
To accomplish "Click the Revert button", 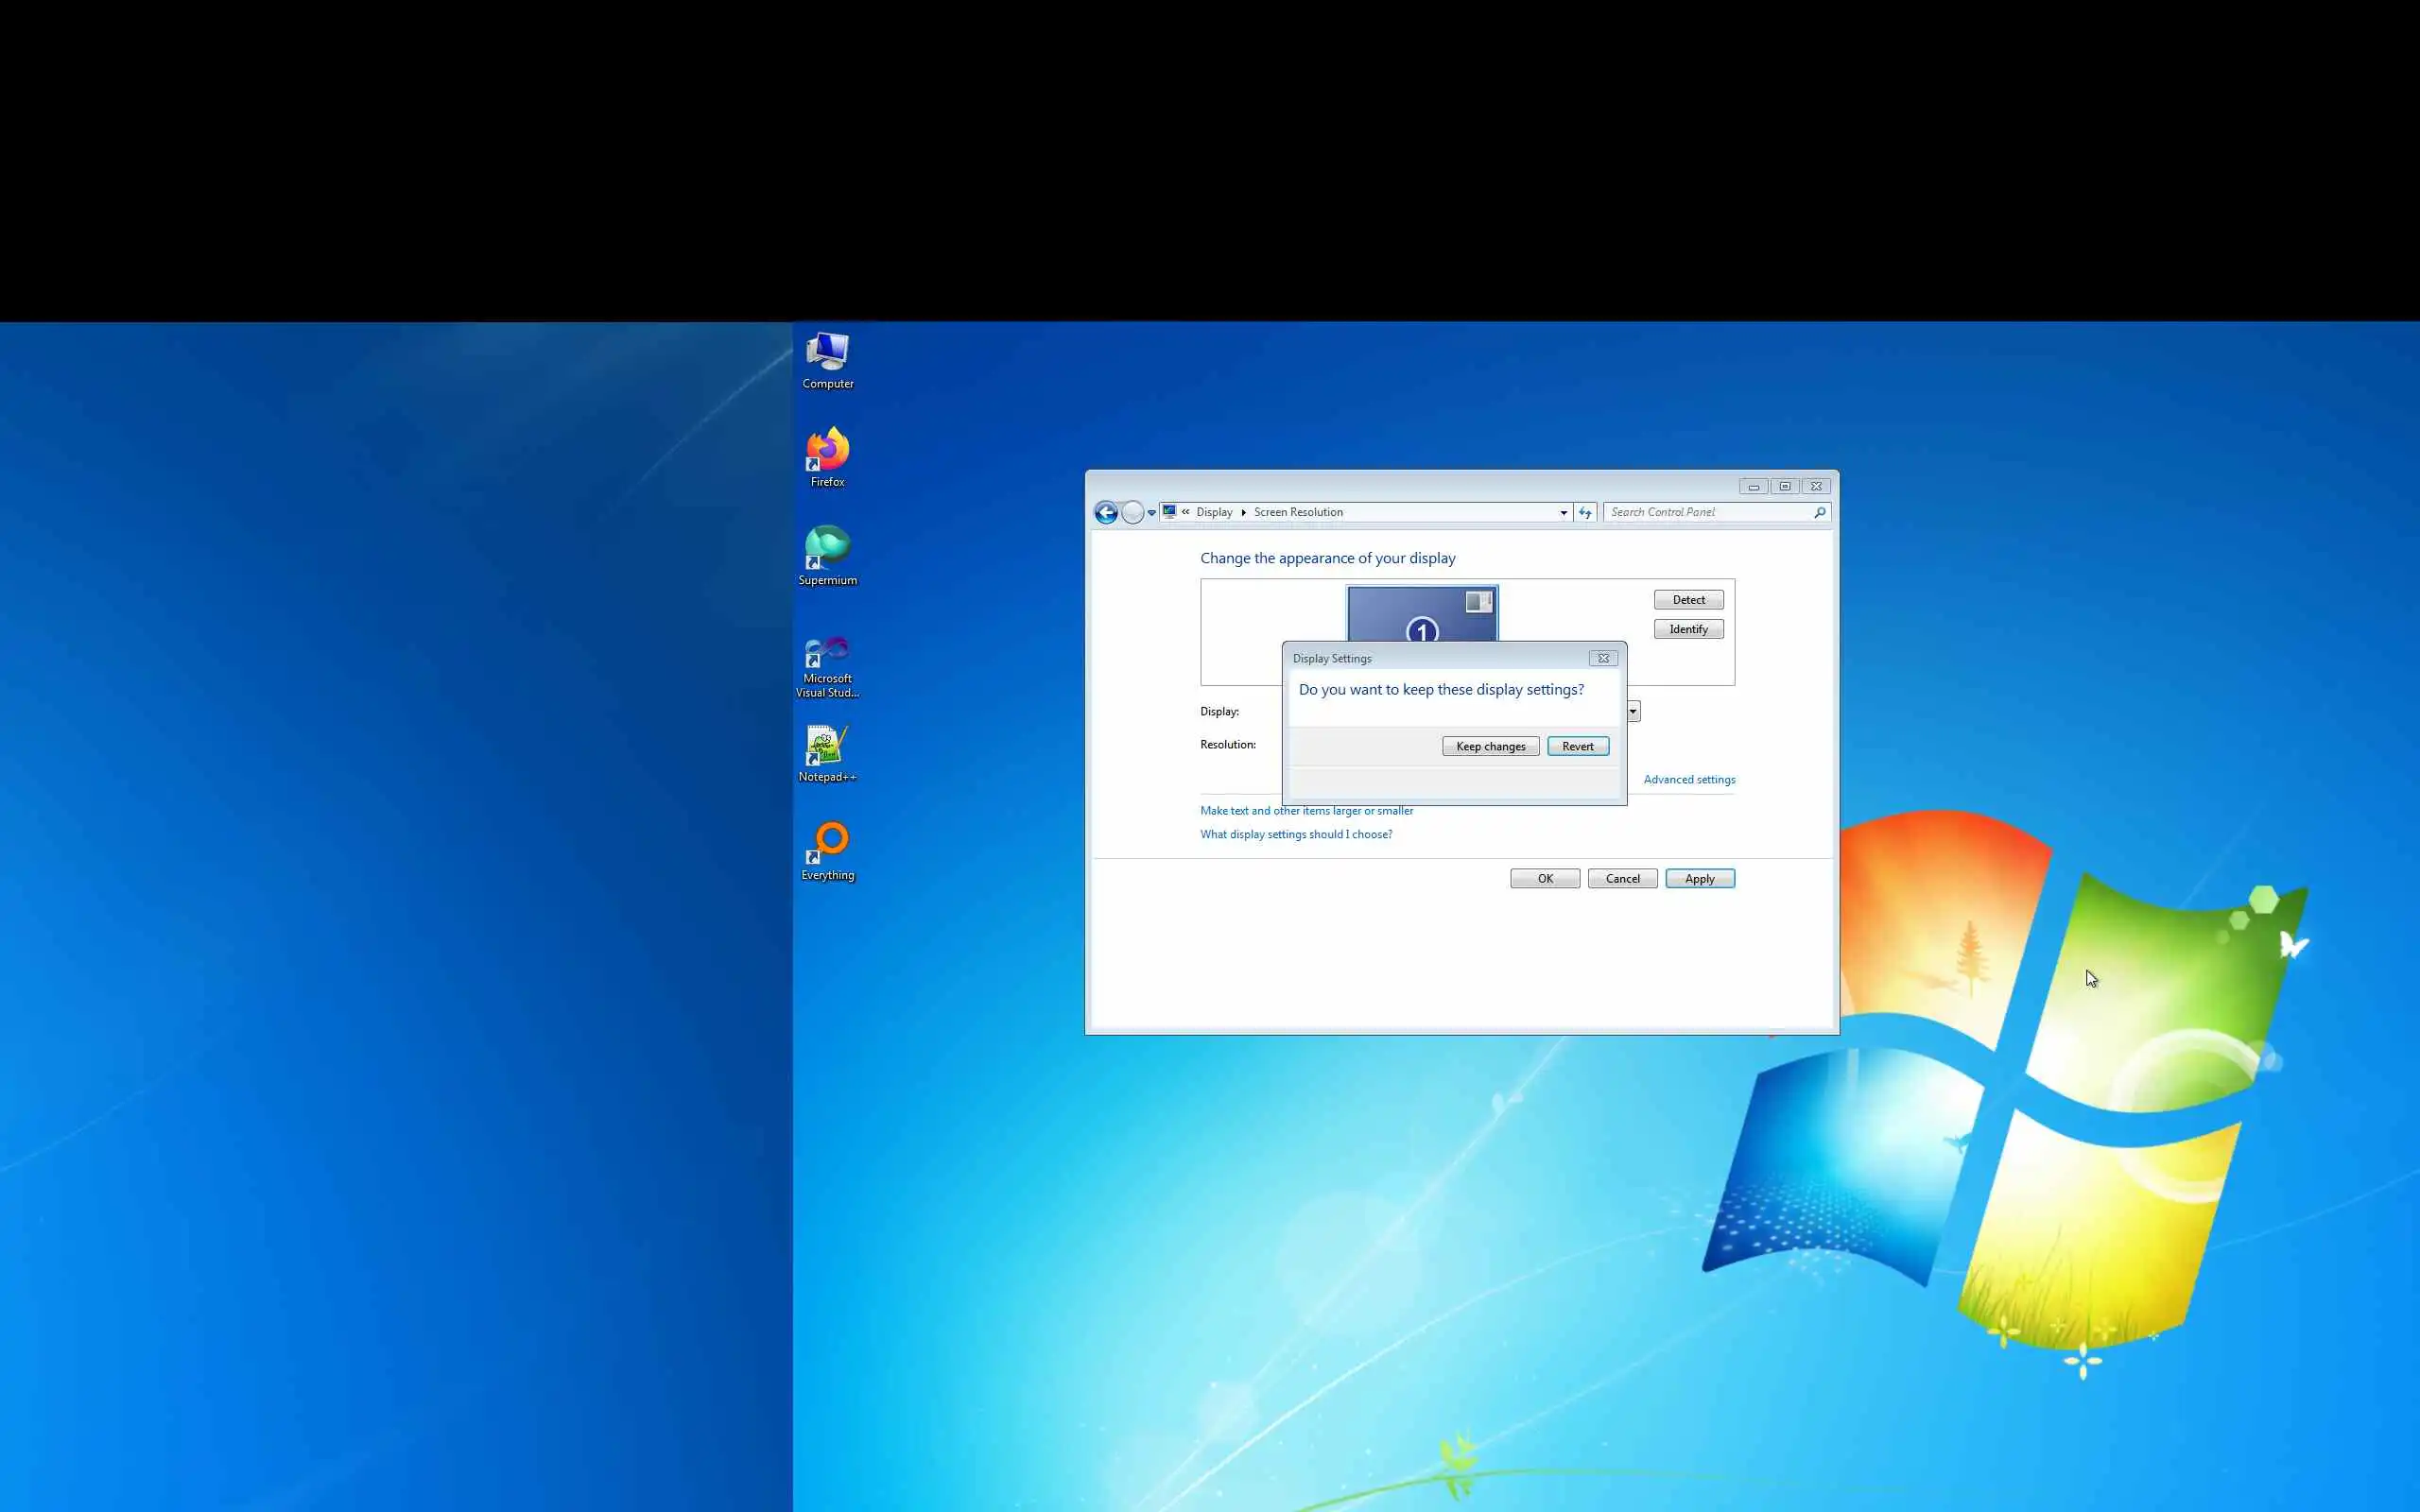I will [x=1577, y=746].
